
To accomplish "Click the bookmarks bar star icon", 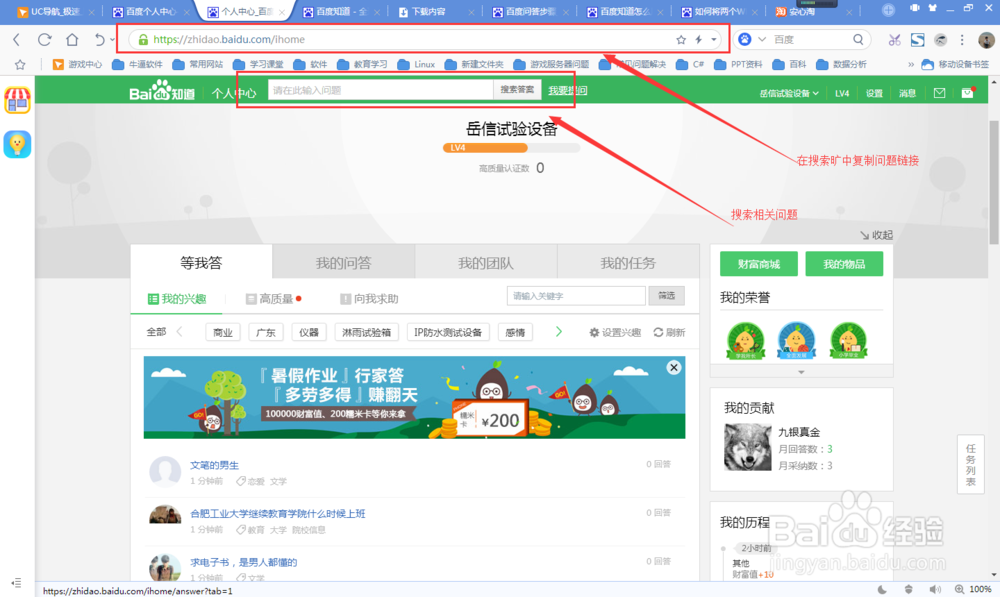I will (x=20, y=64).
